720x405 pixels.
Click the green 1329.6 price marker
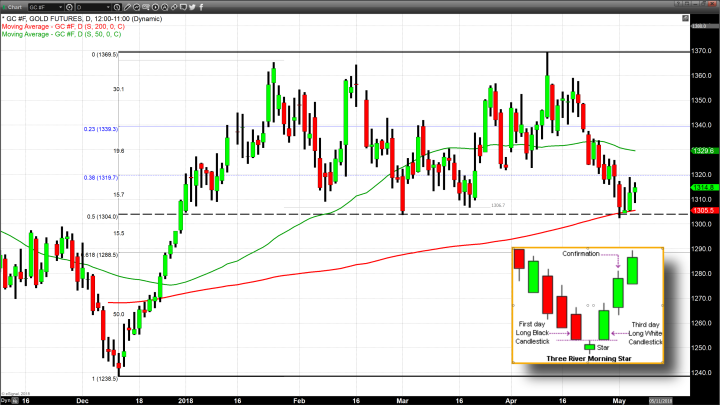[703, 151]
